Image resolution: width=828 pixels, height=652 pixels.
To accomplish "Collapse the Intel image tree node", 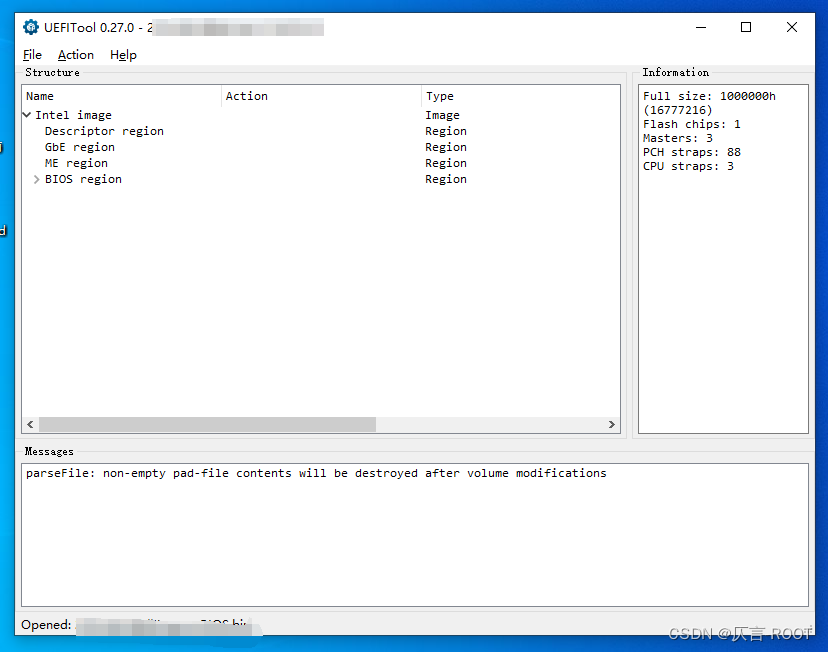I will point(26,115).
